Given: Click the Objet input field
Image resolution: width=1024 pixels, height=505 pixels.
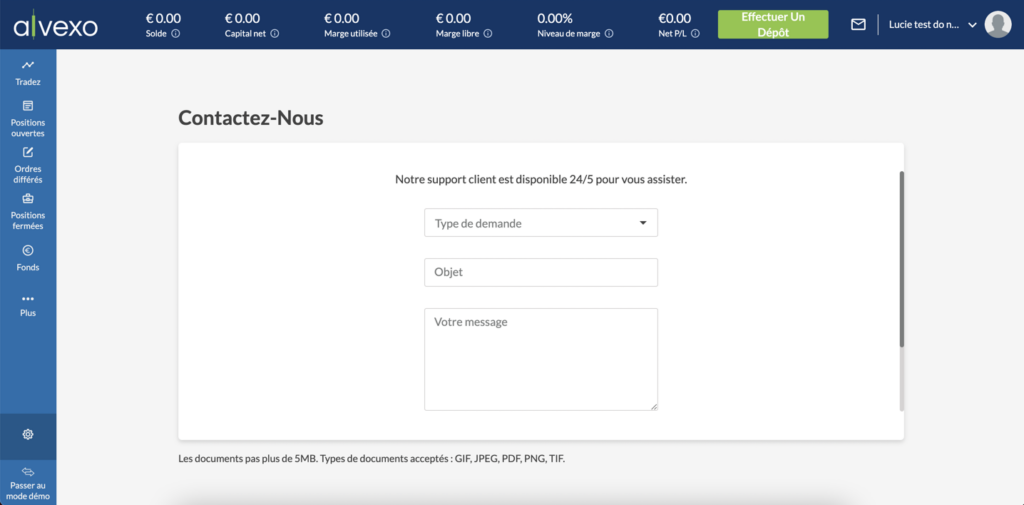Looking at the screenshot, I should pos(541,272).
